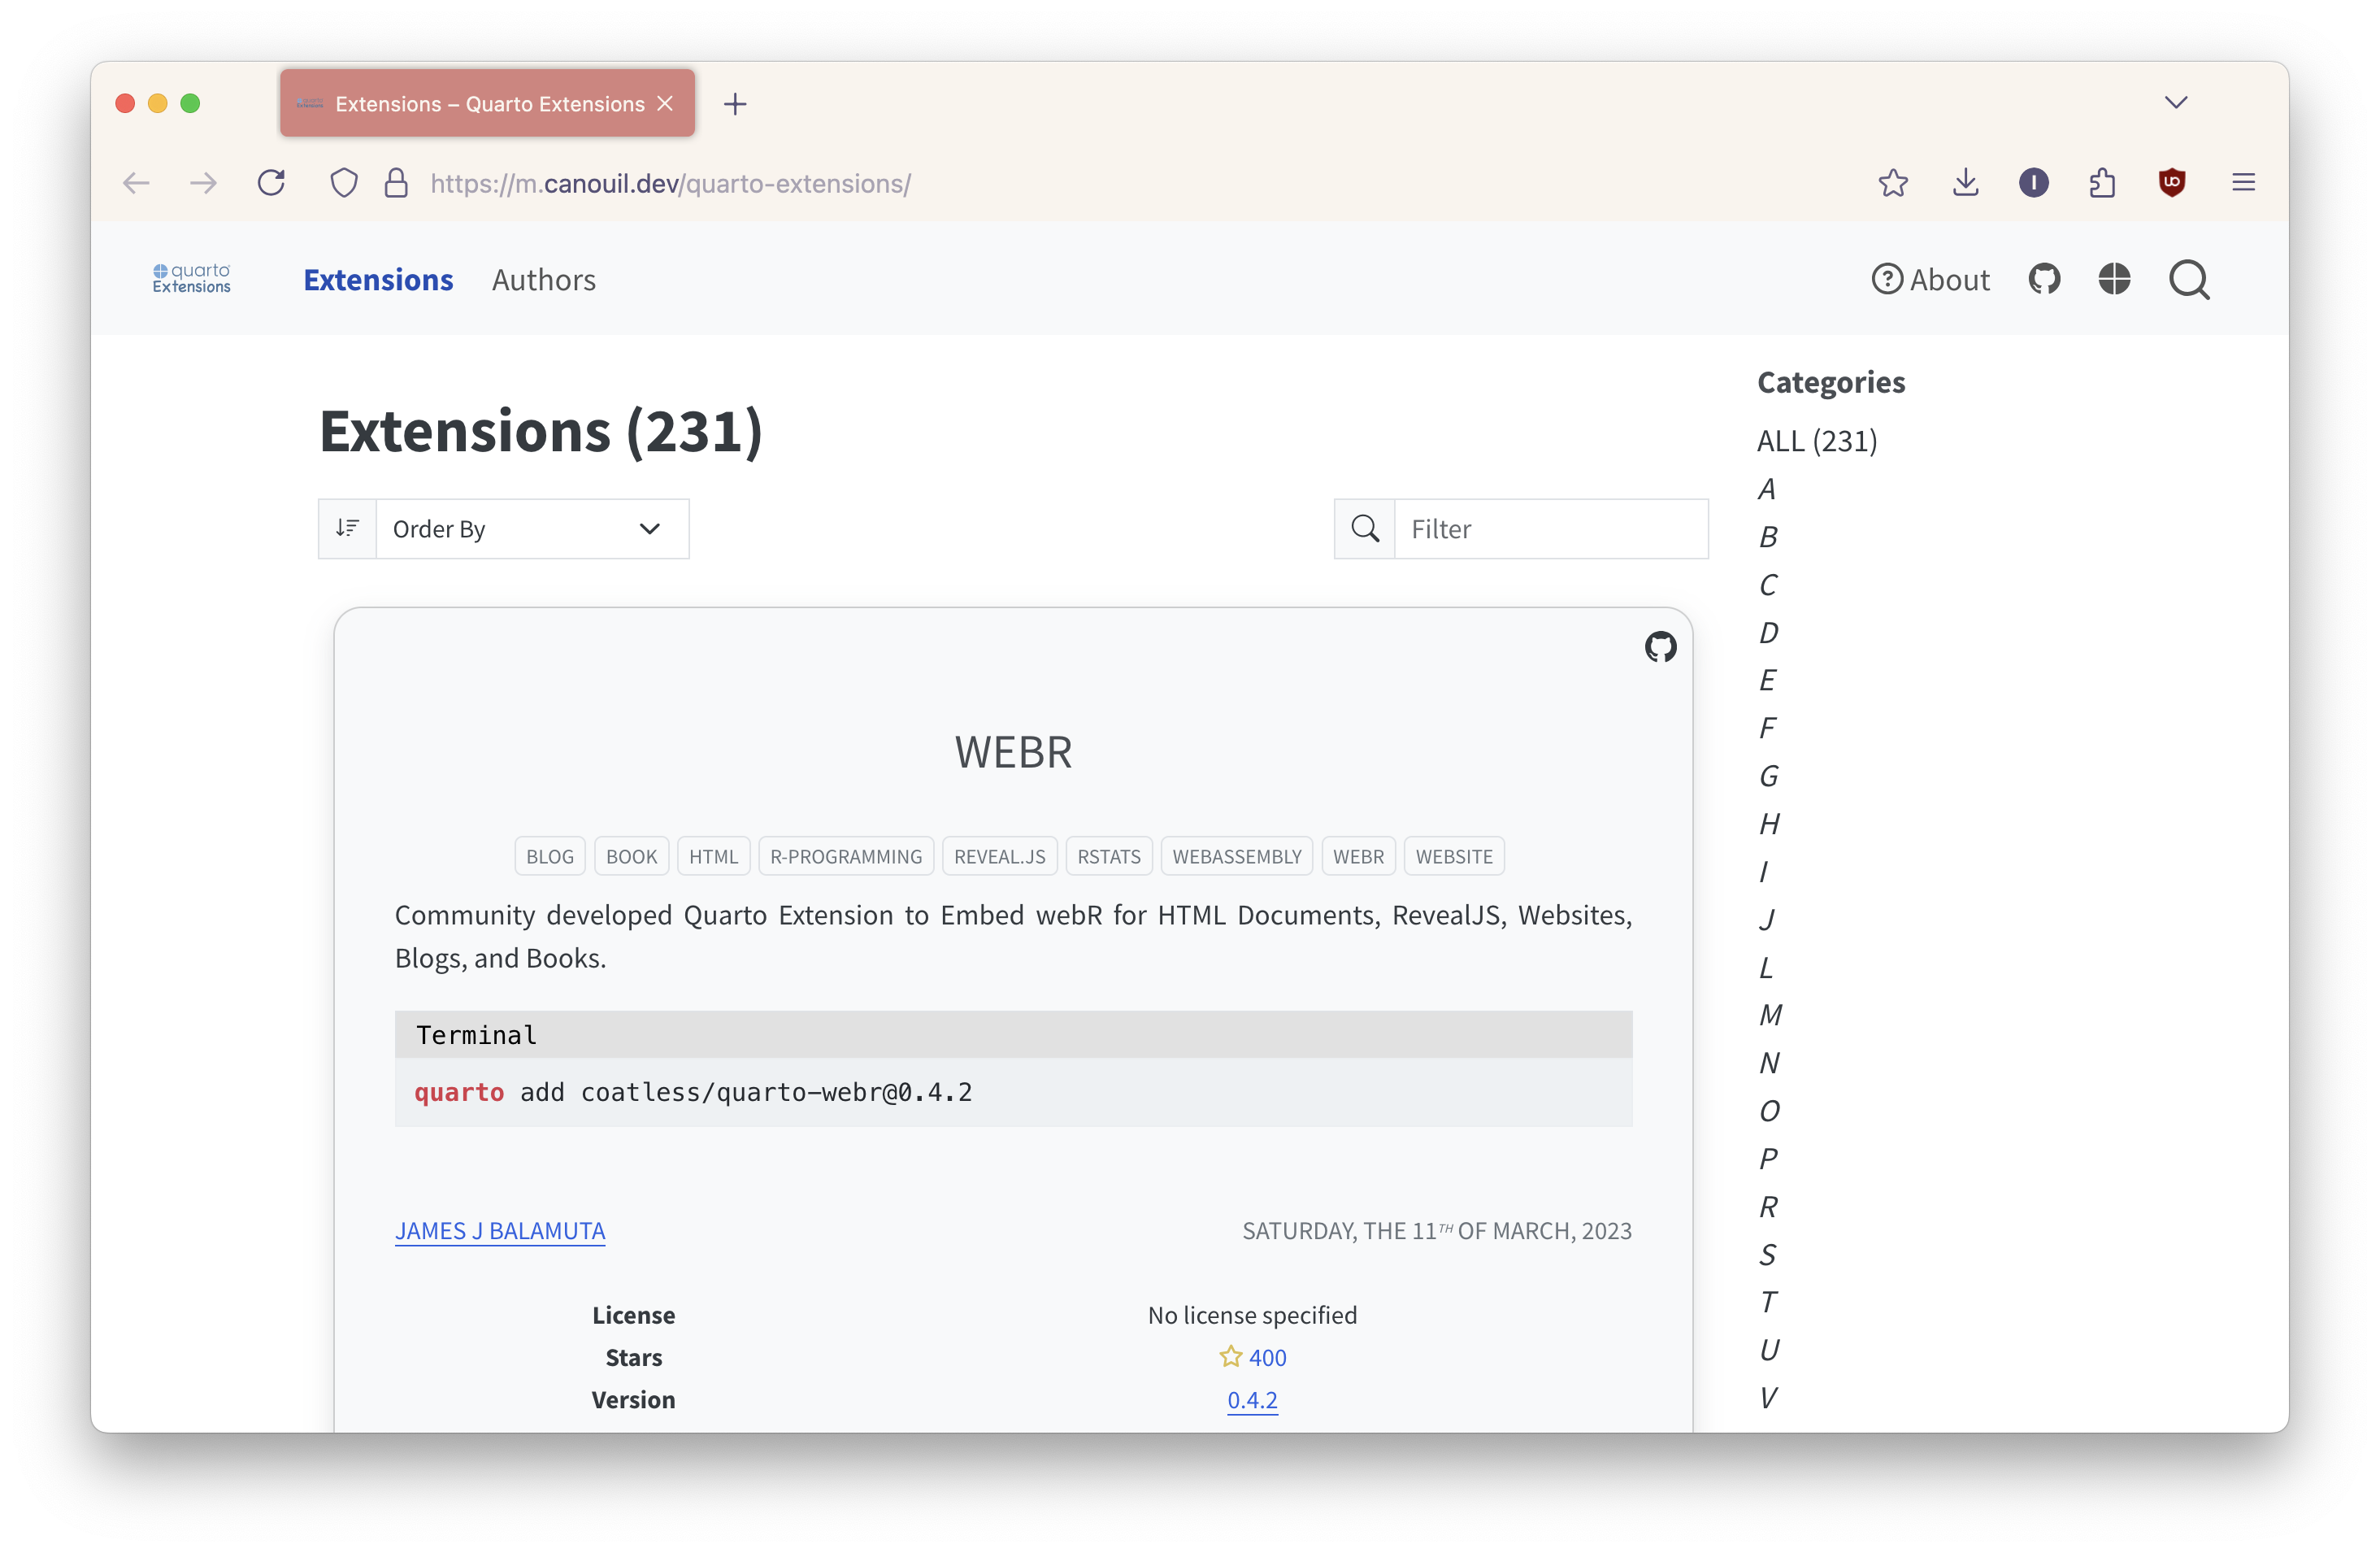Viewport: 2380px width, 1553px height.
Task: Open the browser downloads icon
Action: tap(1965, 183)
